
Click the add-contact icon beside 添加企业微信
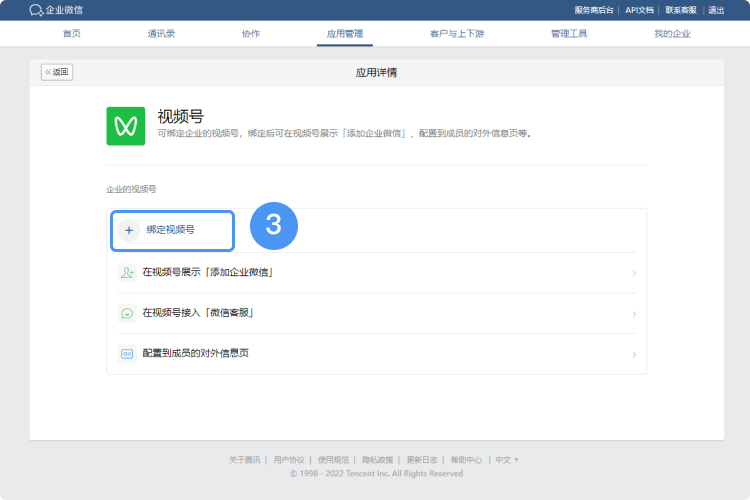click(127, 272)
